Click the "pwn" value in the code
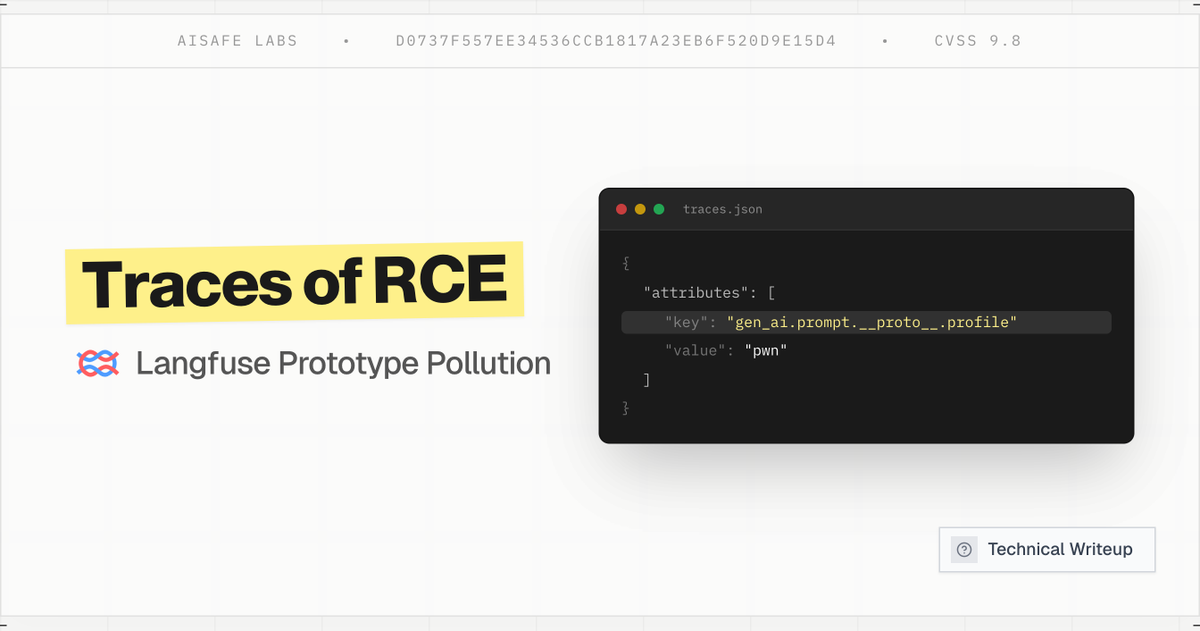The width and height of the screenshot is (1200, 631). click(x=767, y=351)
